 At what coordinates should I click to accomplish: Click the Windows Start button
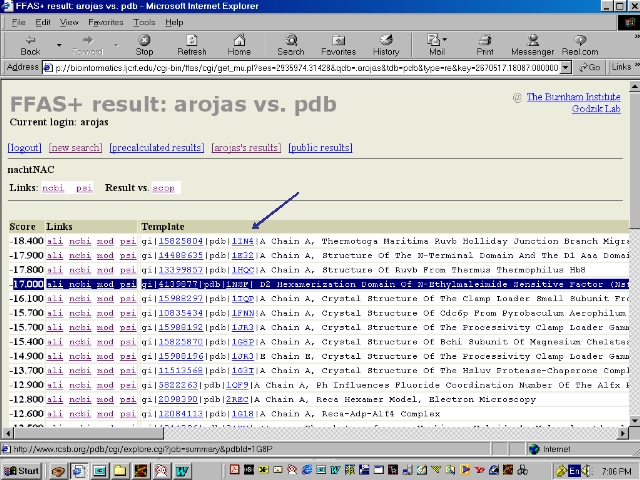point(21,470)
